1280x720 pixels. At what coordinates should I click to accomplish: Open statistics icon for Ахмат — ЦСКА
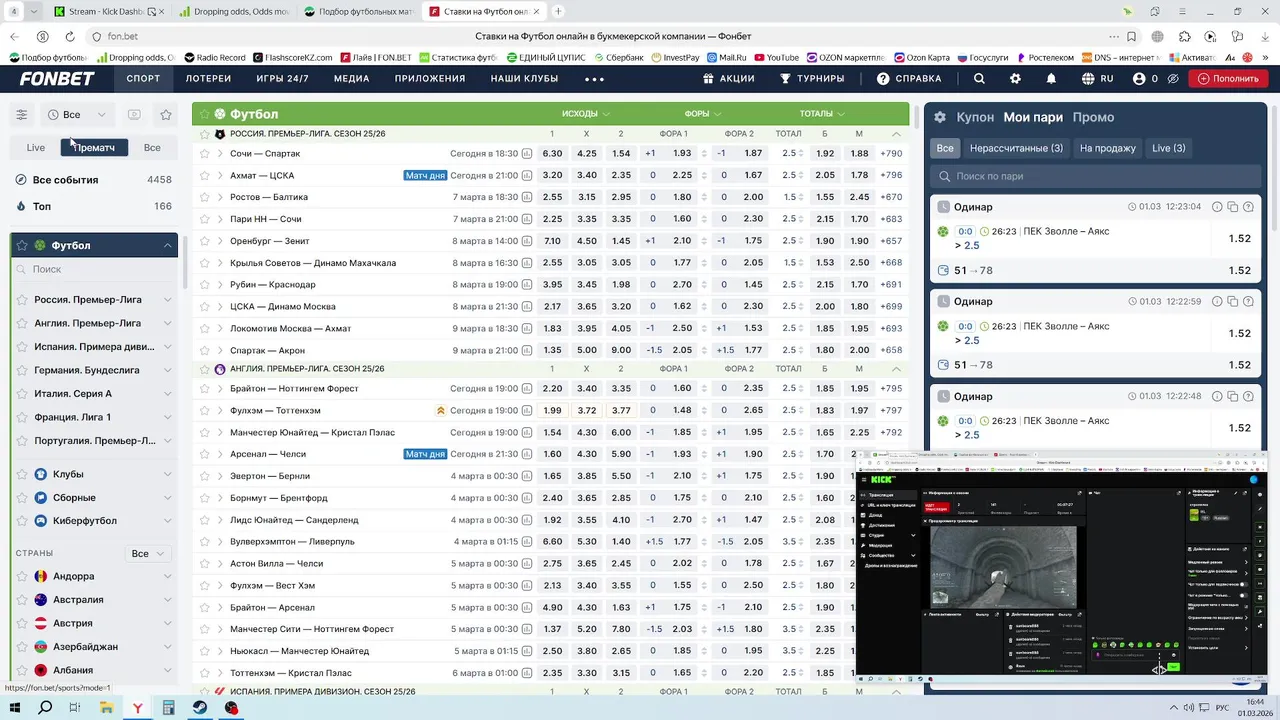(x=527, y=176)
